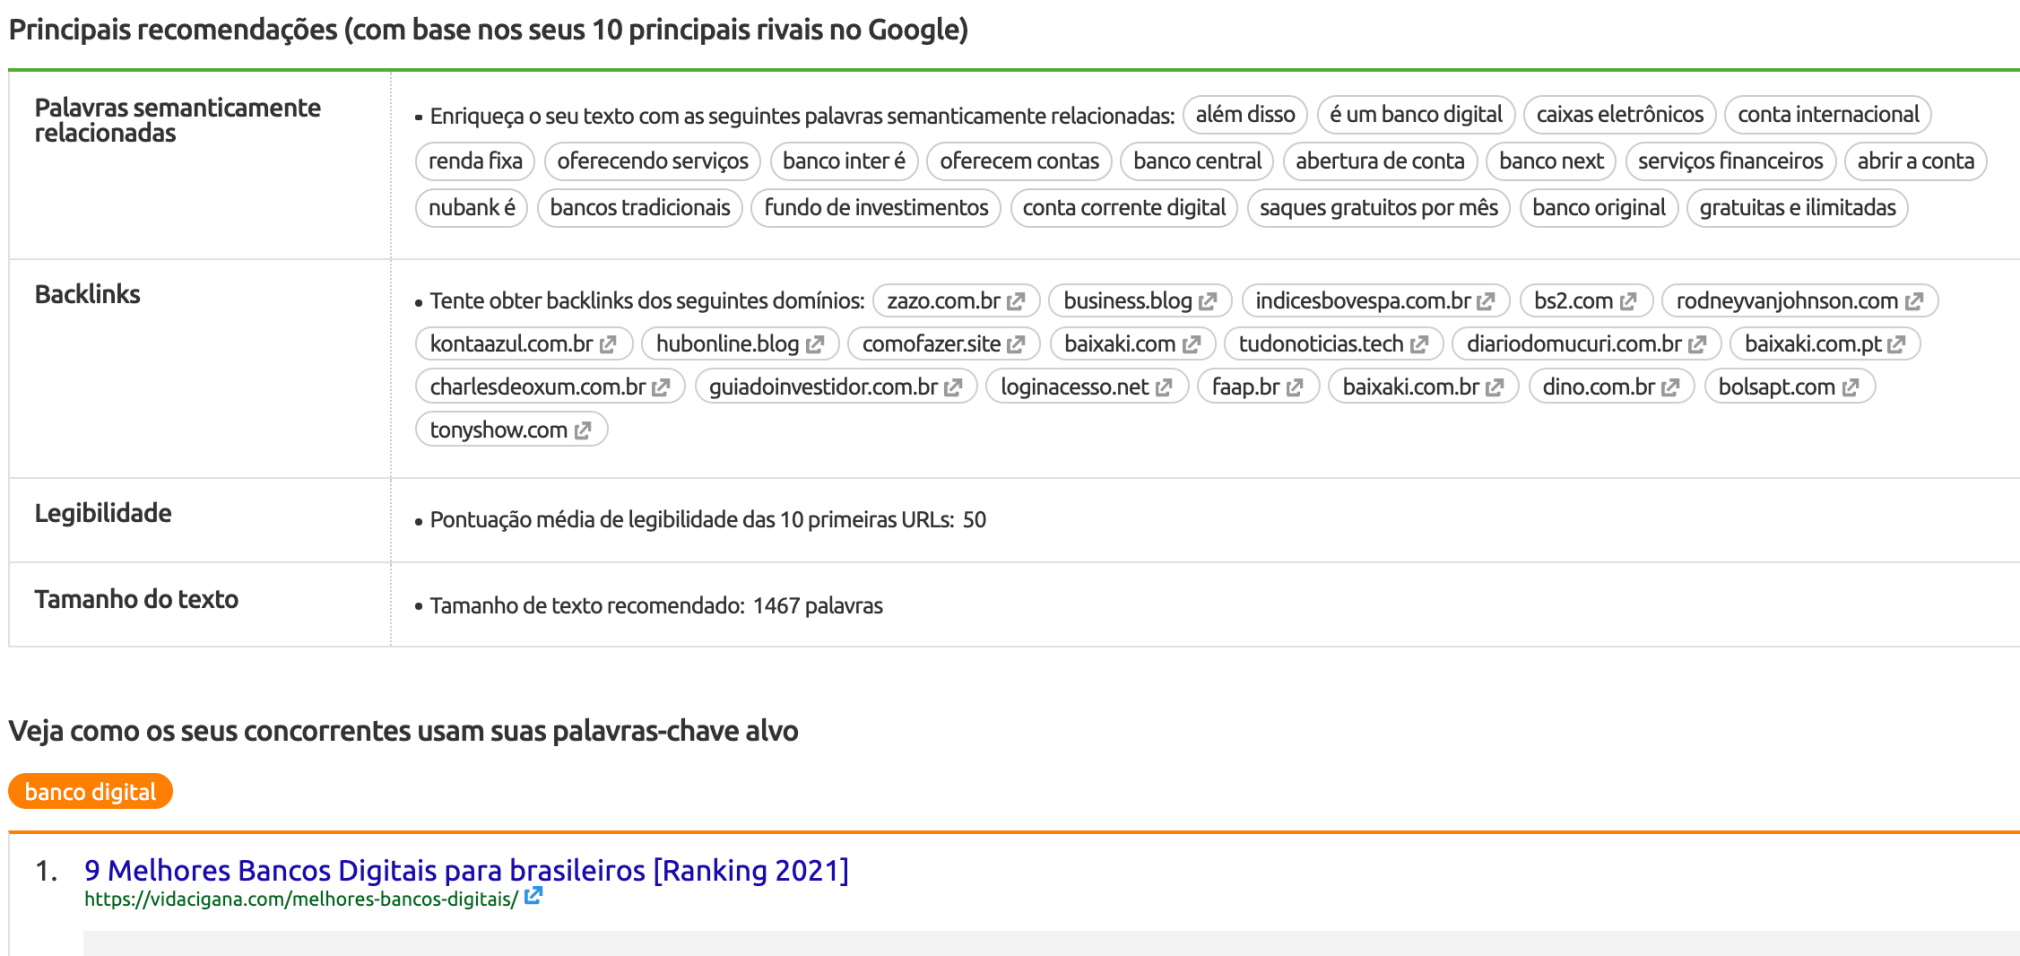Click the 'Backlinks' row heading
2020x956 pixels.
[x=87, y=294]
